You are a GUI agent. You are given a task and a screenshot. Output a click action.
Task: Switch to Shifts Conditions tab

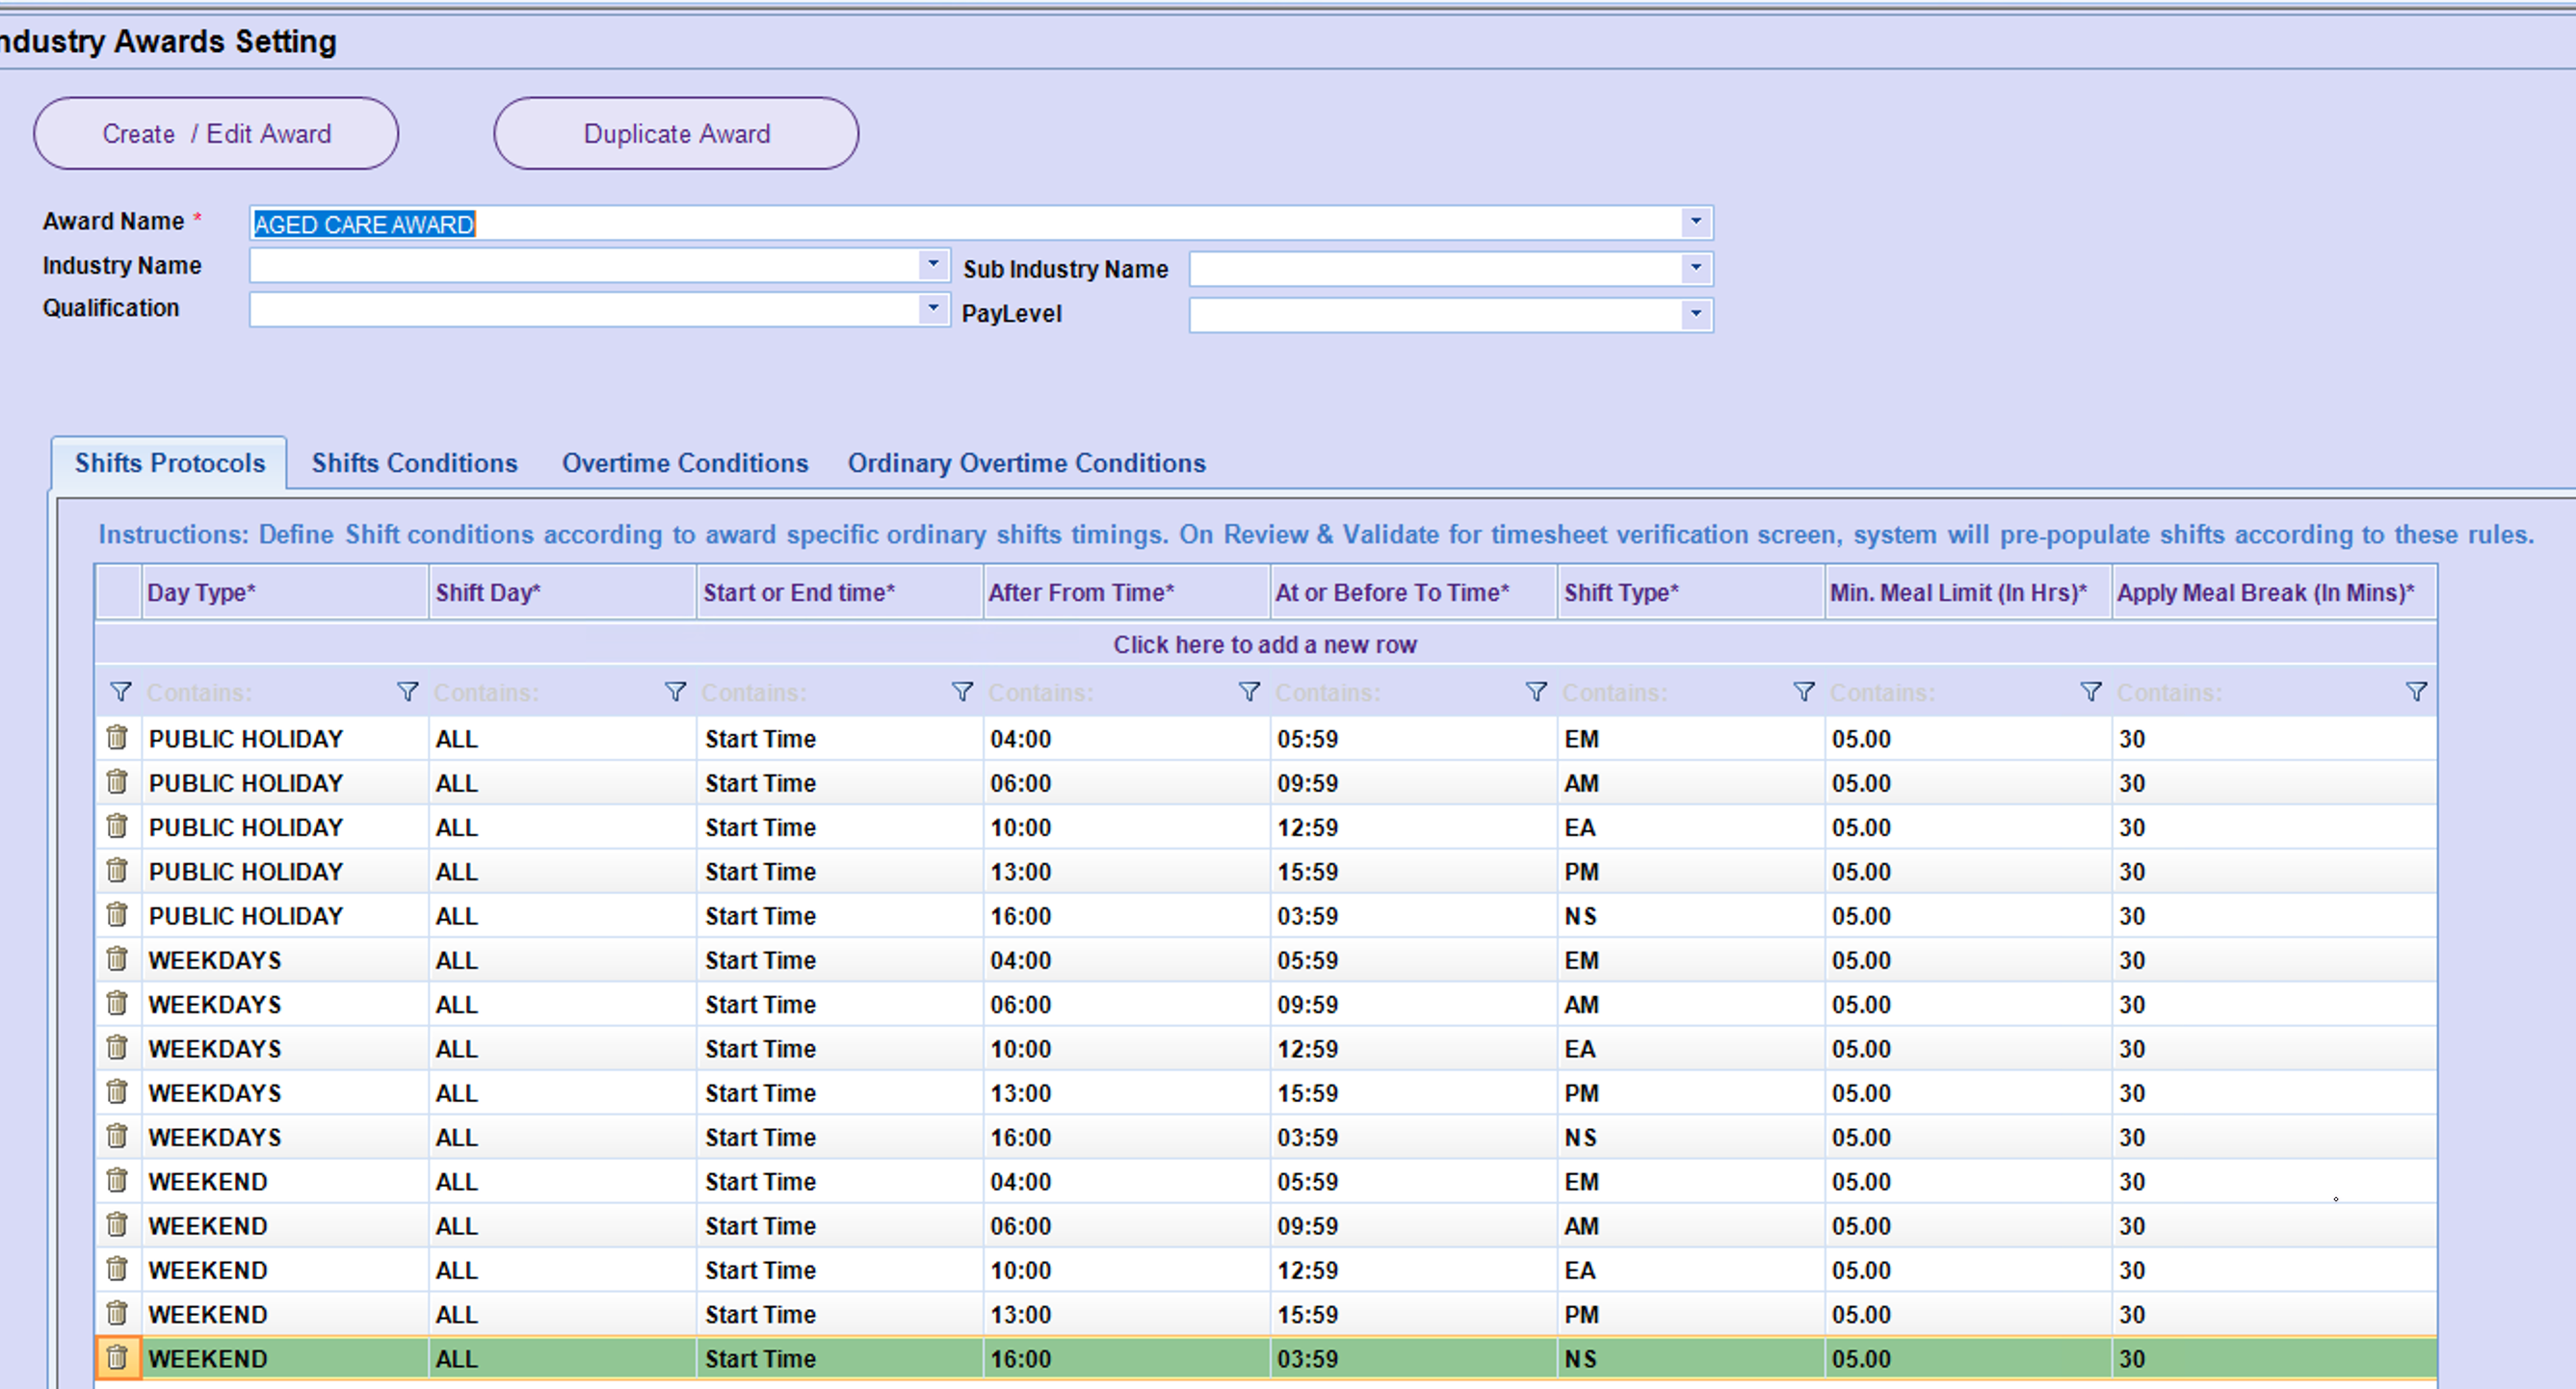pos(414,463)
